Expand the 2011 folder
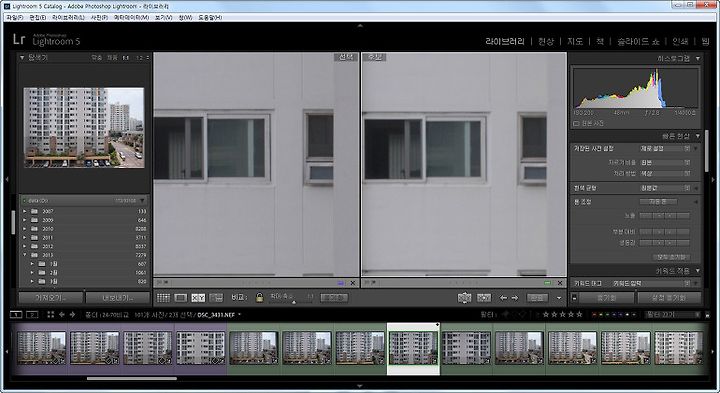Viewport: 720px width, 393px height. click(x=25, y=238)
